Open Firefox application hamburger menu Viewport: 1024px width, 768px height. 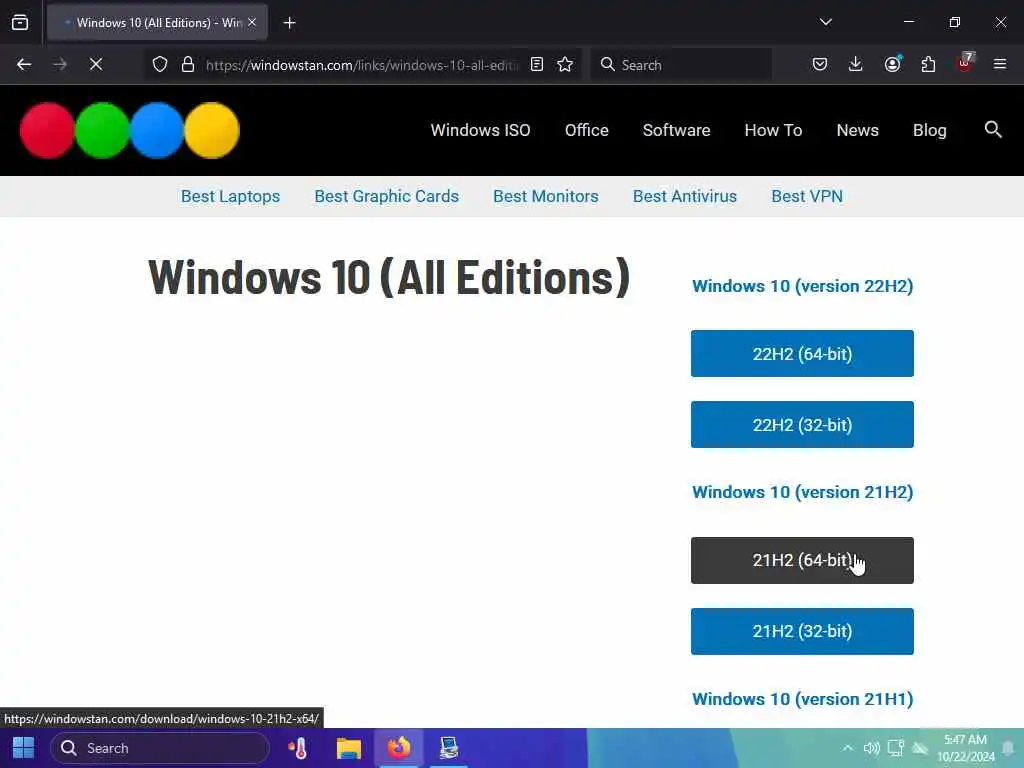(1000, 64)
